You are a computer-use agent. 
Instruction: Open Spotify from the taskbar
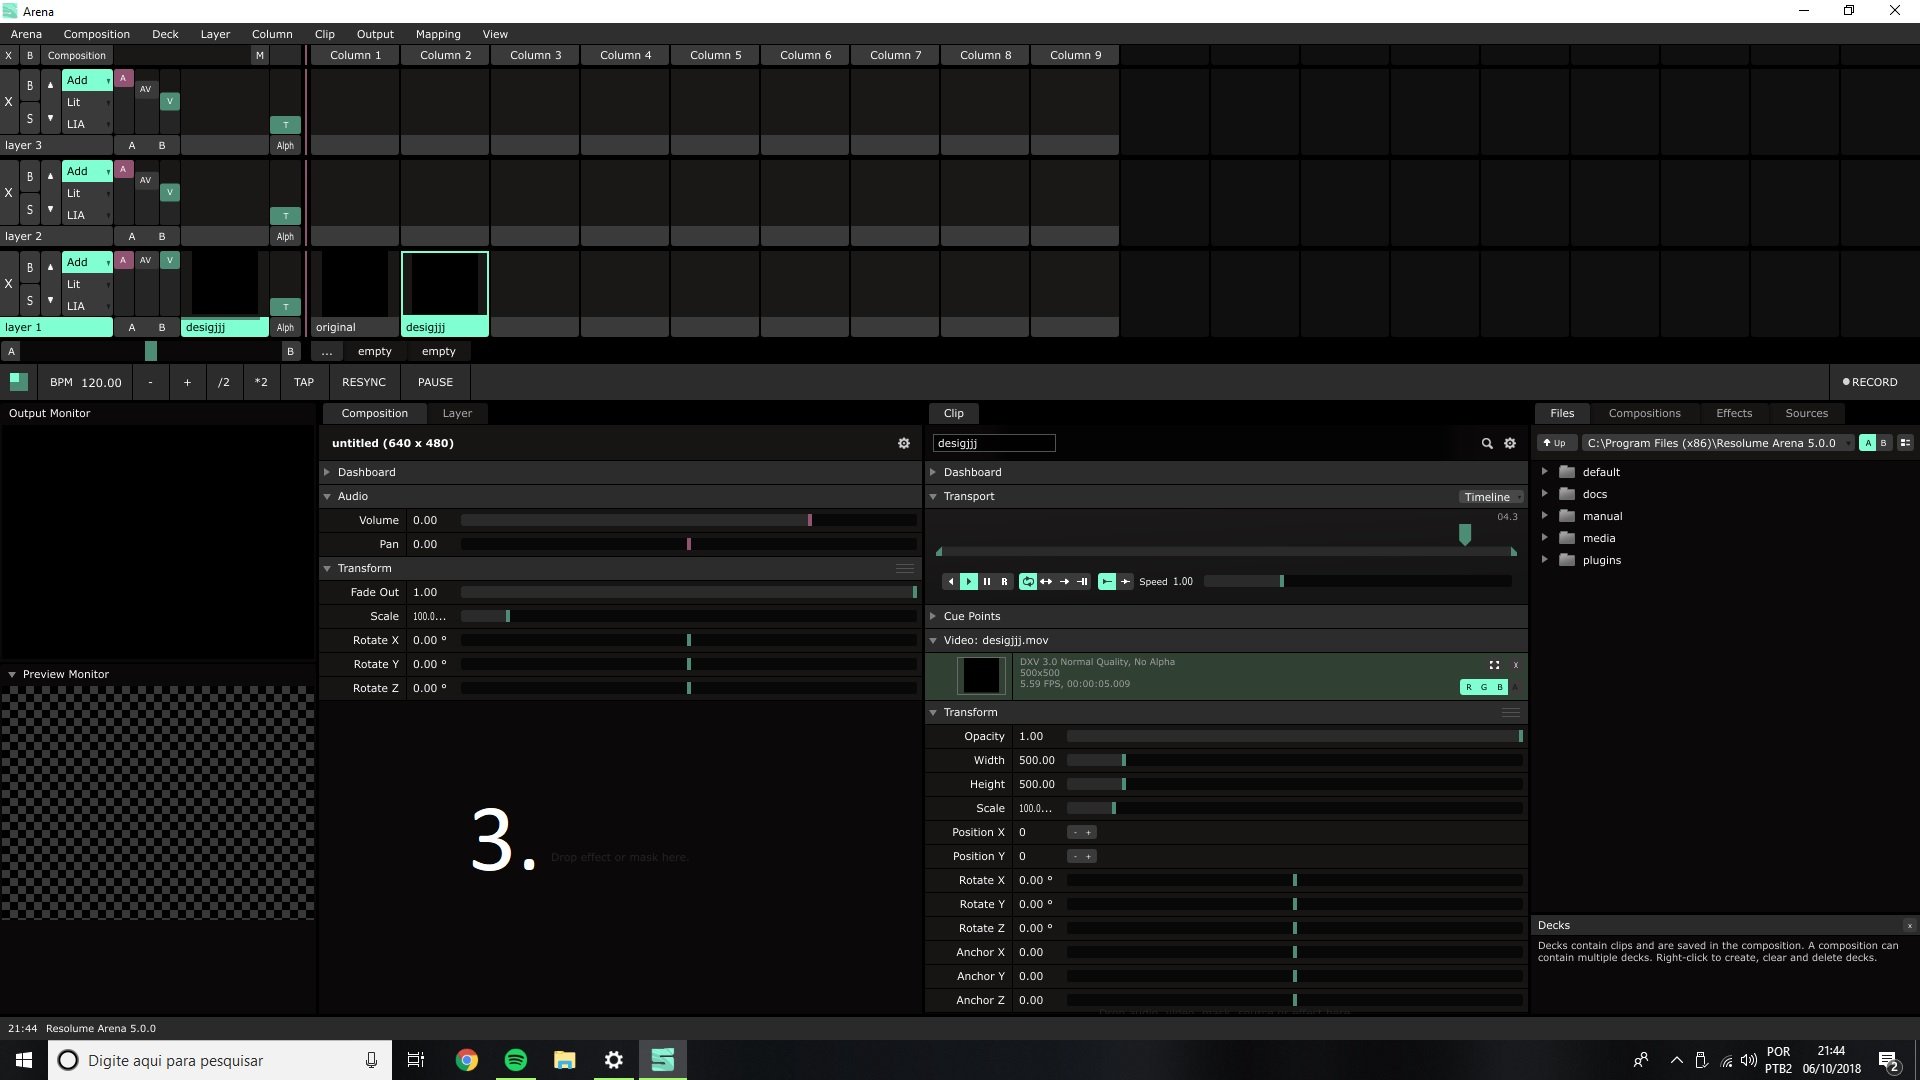click(x=516, y=1060)
